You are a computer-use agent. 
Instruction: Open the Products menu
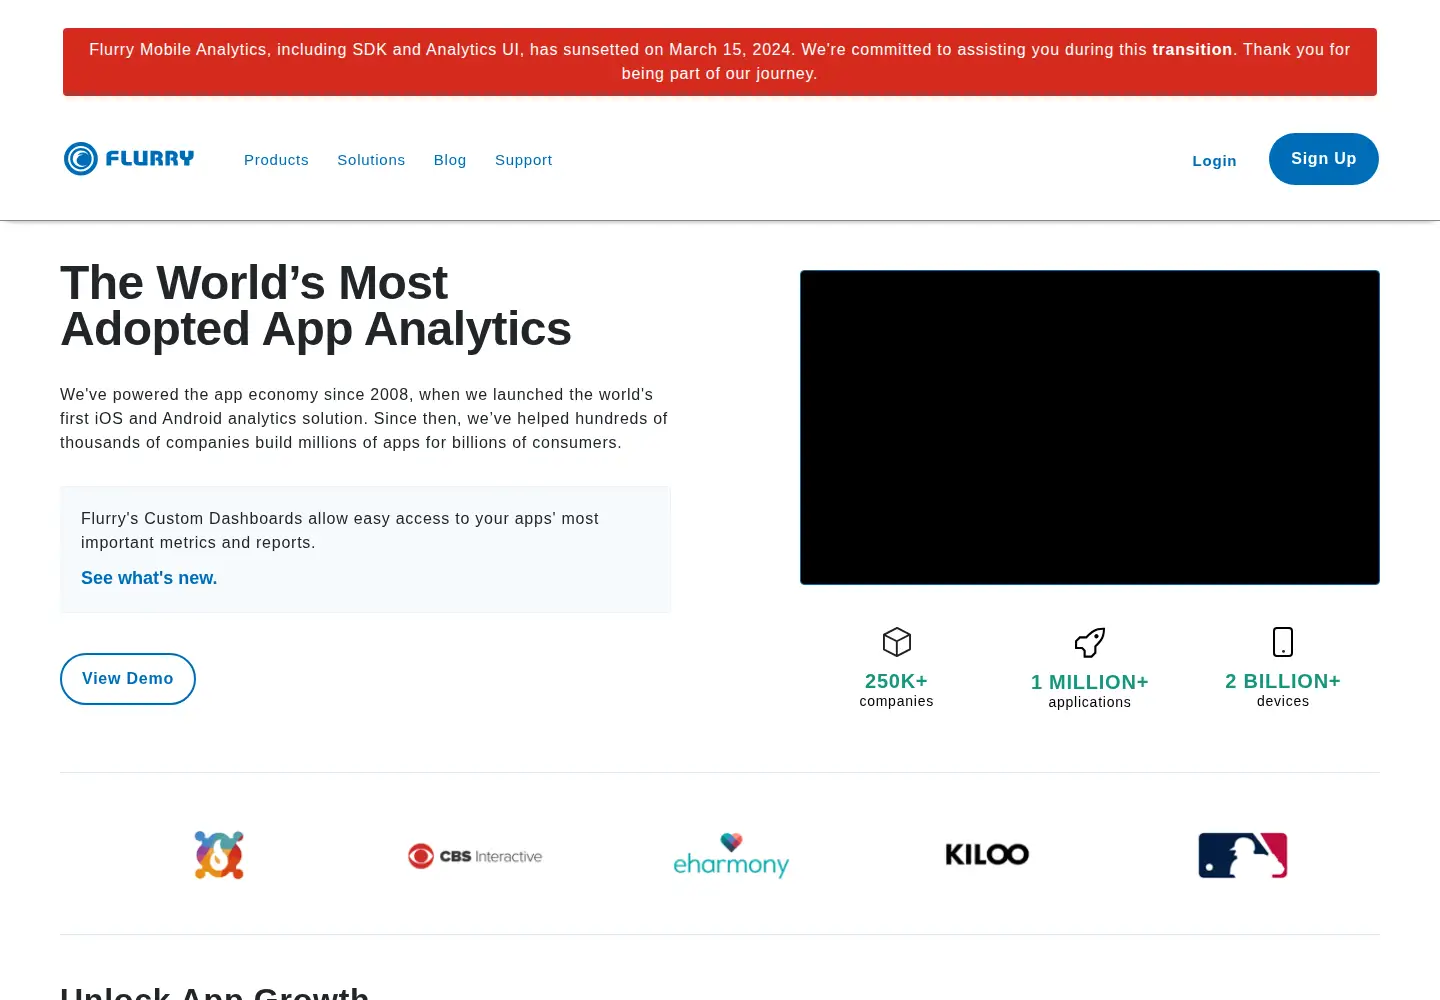pos(276,160)
